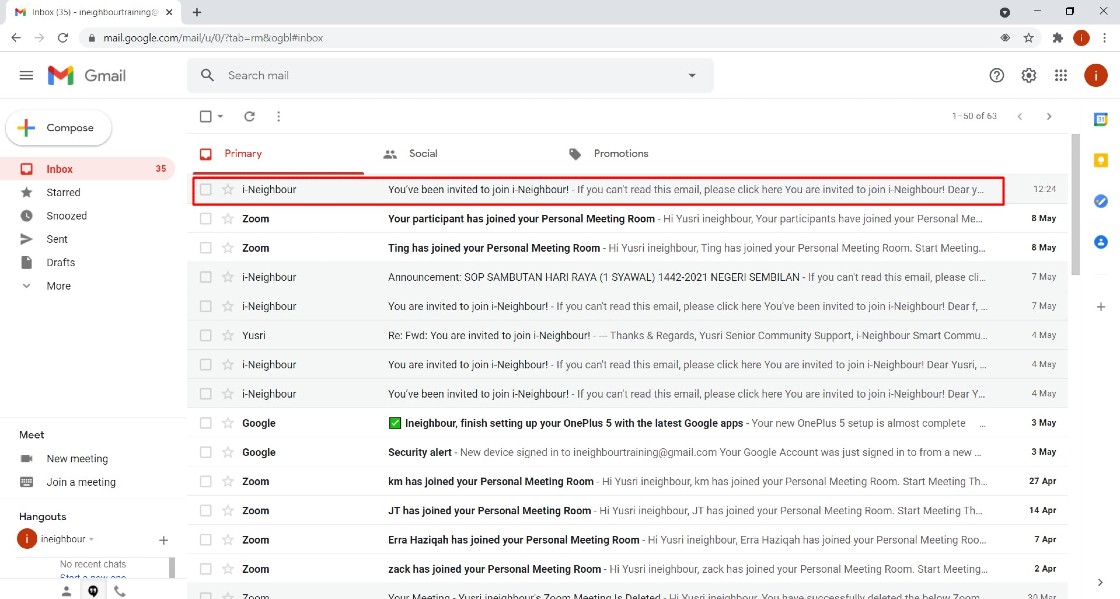Viewport: 1120px width, 599px height.
Task: Open Chrome menu three dots
Action: 1104,38
